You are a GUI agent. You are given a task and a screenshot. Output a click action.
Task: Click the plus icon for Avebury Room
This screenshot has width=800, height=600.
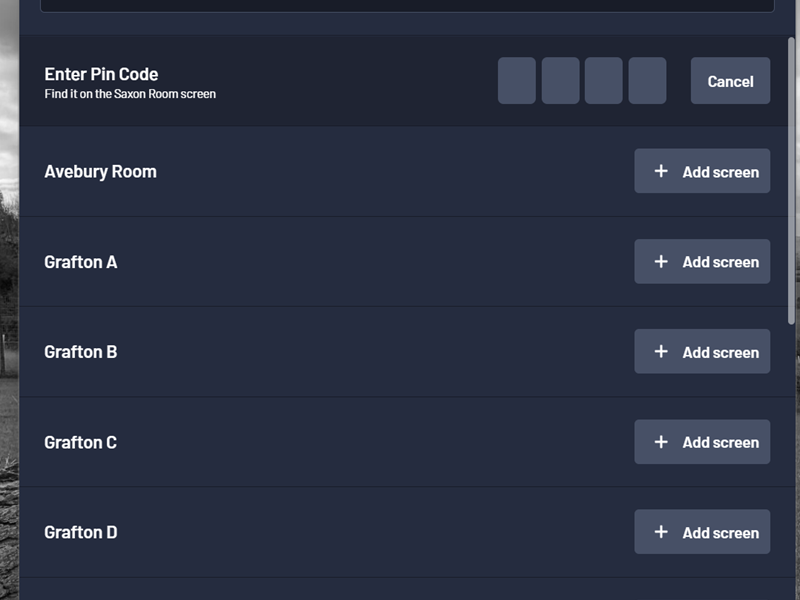pyautogui.click(x=661, y=171)
